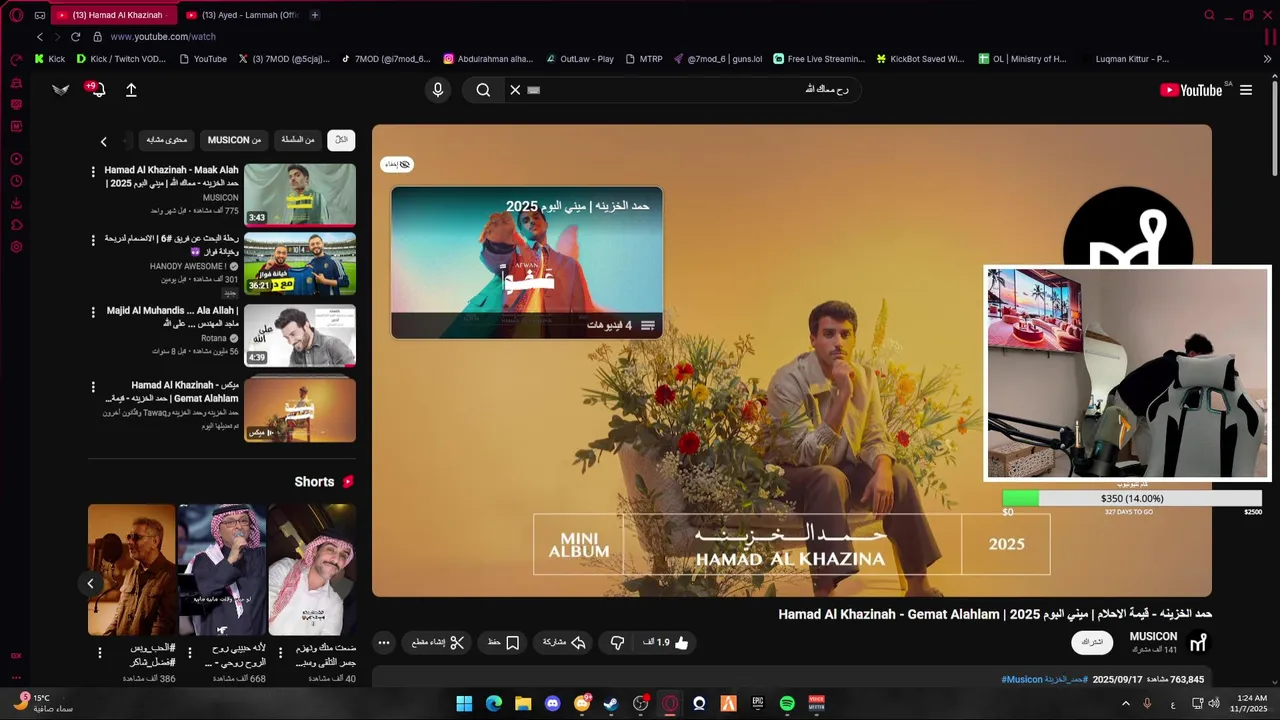The image size is (1280, 720).
Task: Open Epic Games Launcher from taskbar
Action: tap(758, 703)
